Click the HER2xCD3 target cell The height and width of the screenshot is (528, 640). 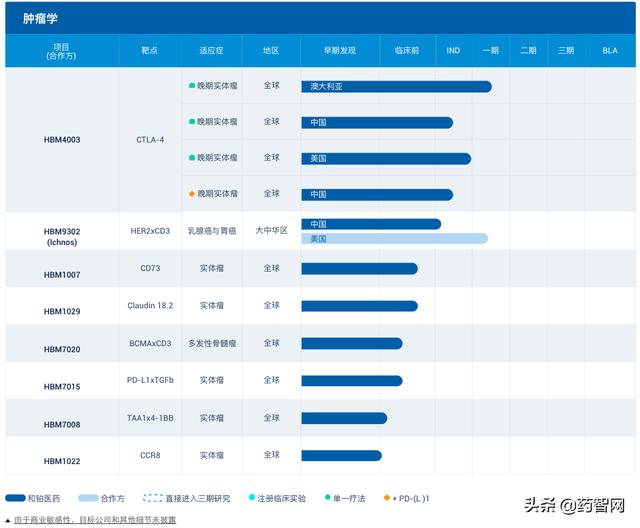pos(150,231)
